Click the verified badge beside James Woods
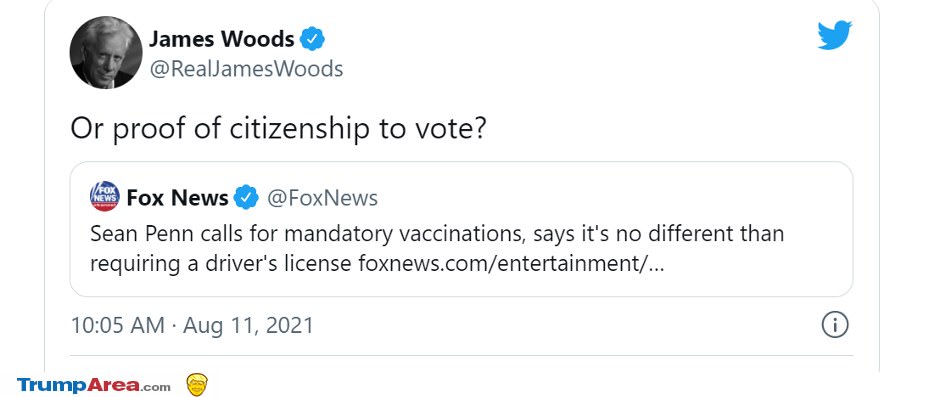940x397 pixels. pos(312,40)
